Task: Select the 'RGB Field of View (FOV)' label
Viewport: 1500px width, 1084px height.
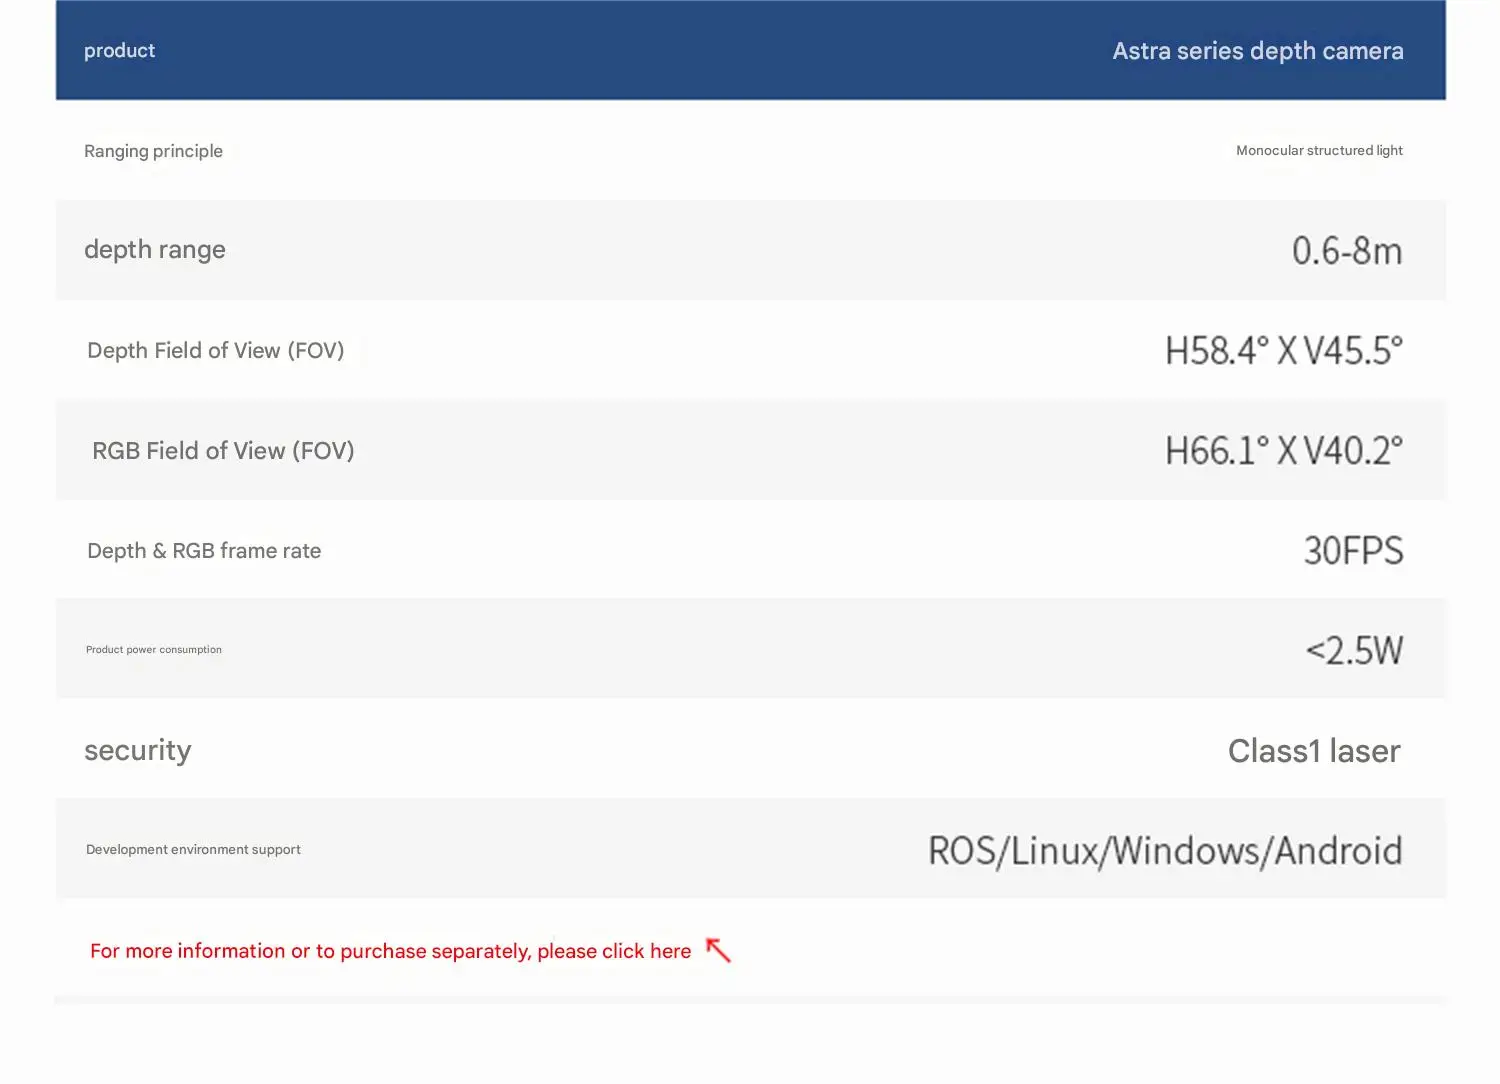Action: pyautogui.click(x=223, y=451)
